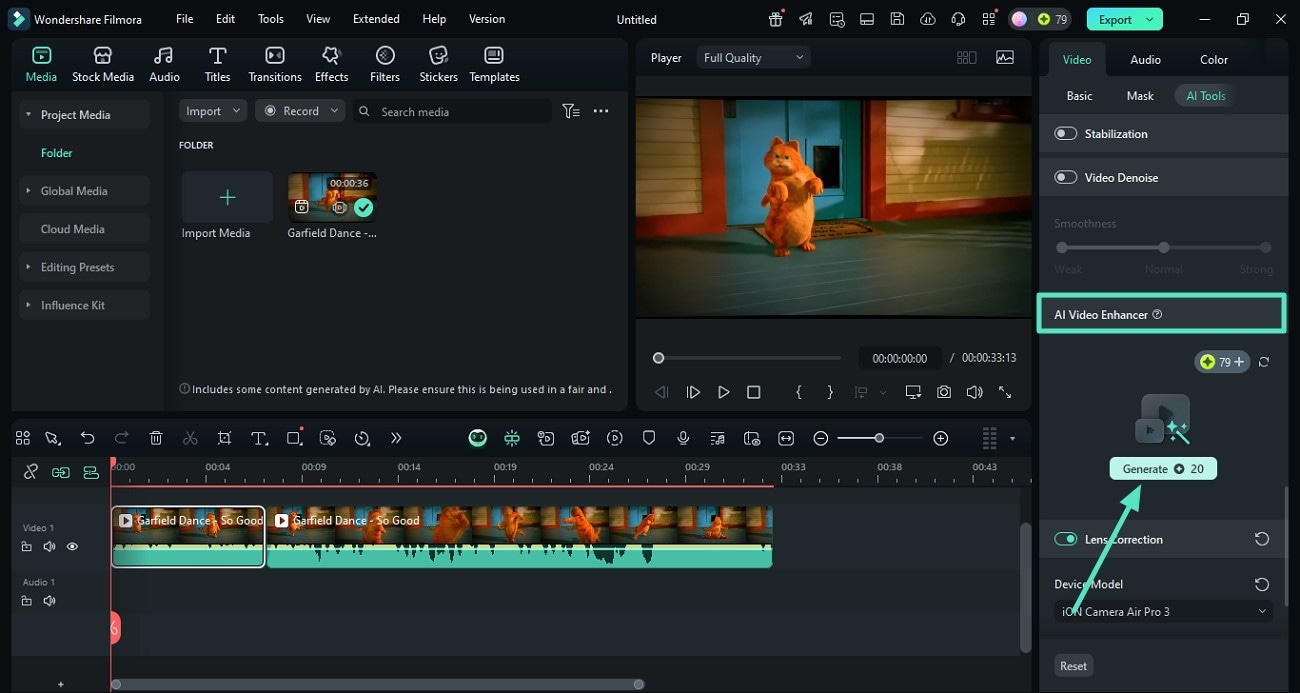Image resolution: width=1300 pixels, height=693 pixels.
Task: Expand the Export dropdown arrow
Action: pyautogui.click(x=1150, y=19)
